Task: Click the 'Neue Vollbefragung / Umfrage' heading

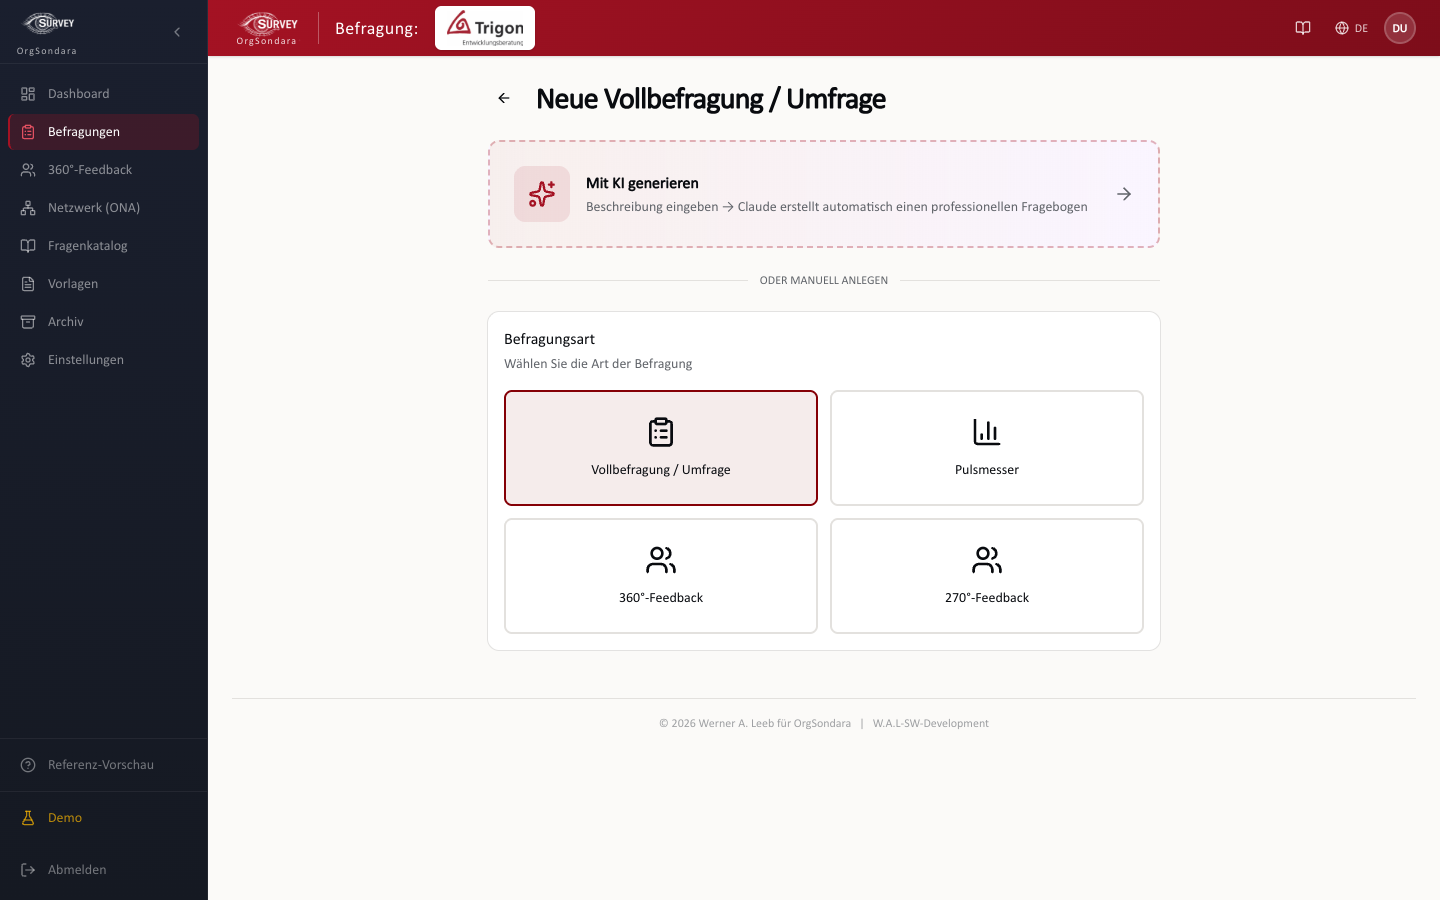Action: point(711,99)
